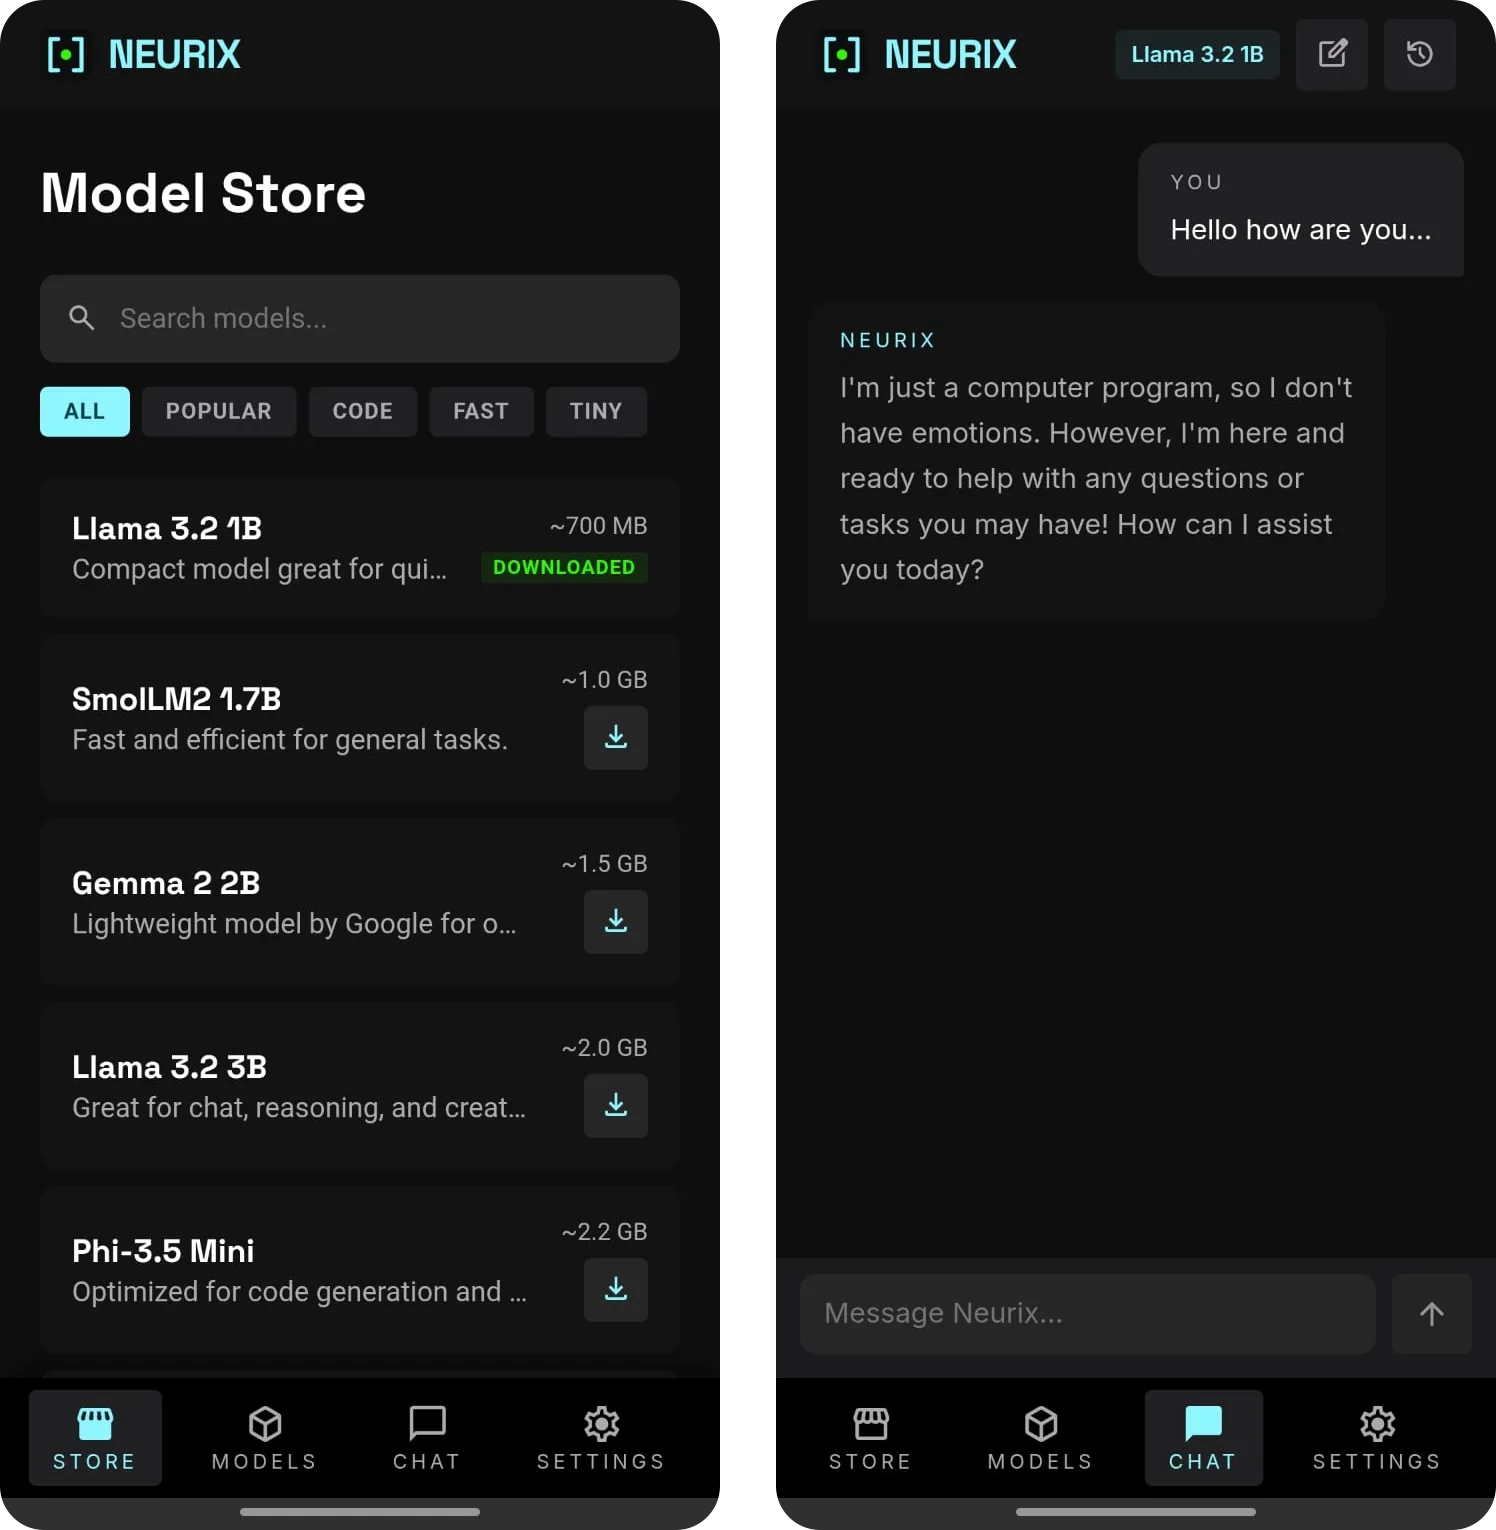Download the SmolLM2 1.7B model
1496x1530 pixels.
(616, 738)
